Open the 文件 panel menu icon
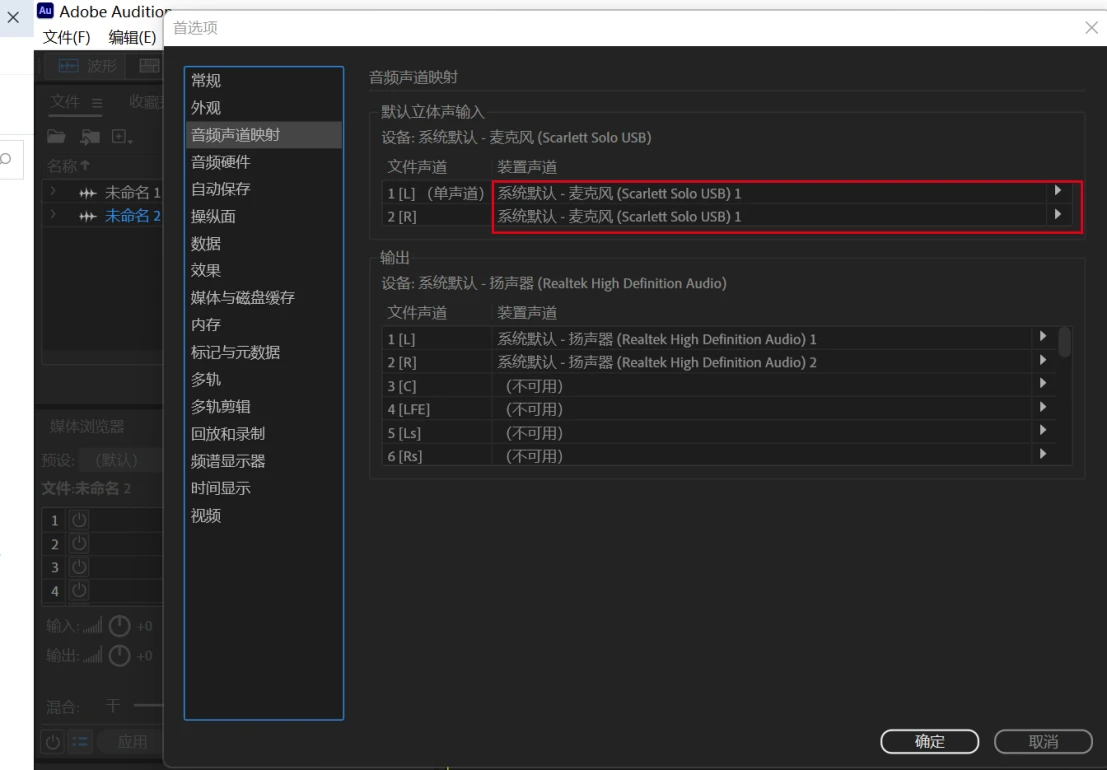The image size is (1107, 770). pos(97,103)
